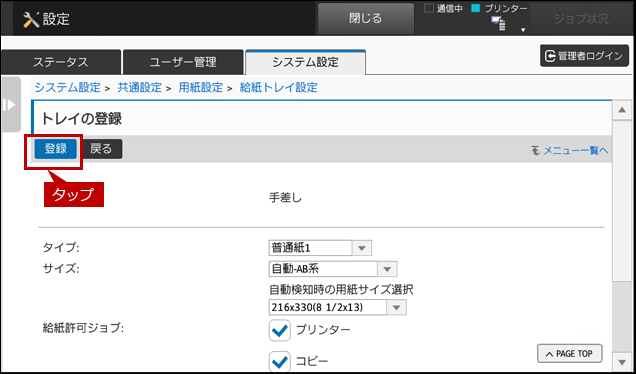The height and width of the screenshot is (374, 636).
Task: Click the トレイの登録 heading
Action: tap(82, 118)
